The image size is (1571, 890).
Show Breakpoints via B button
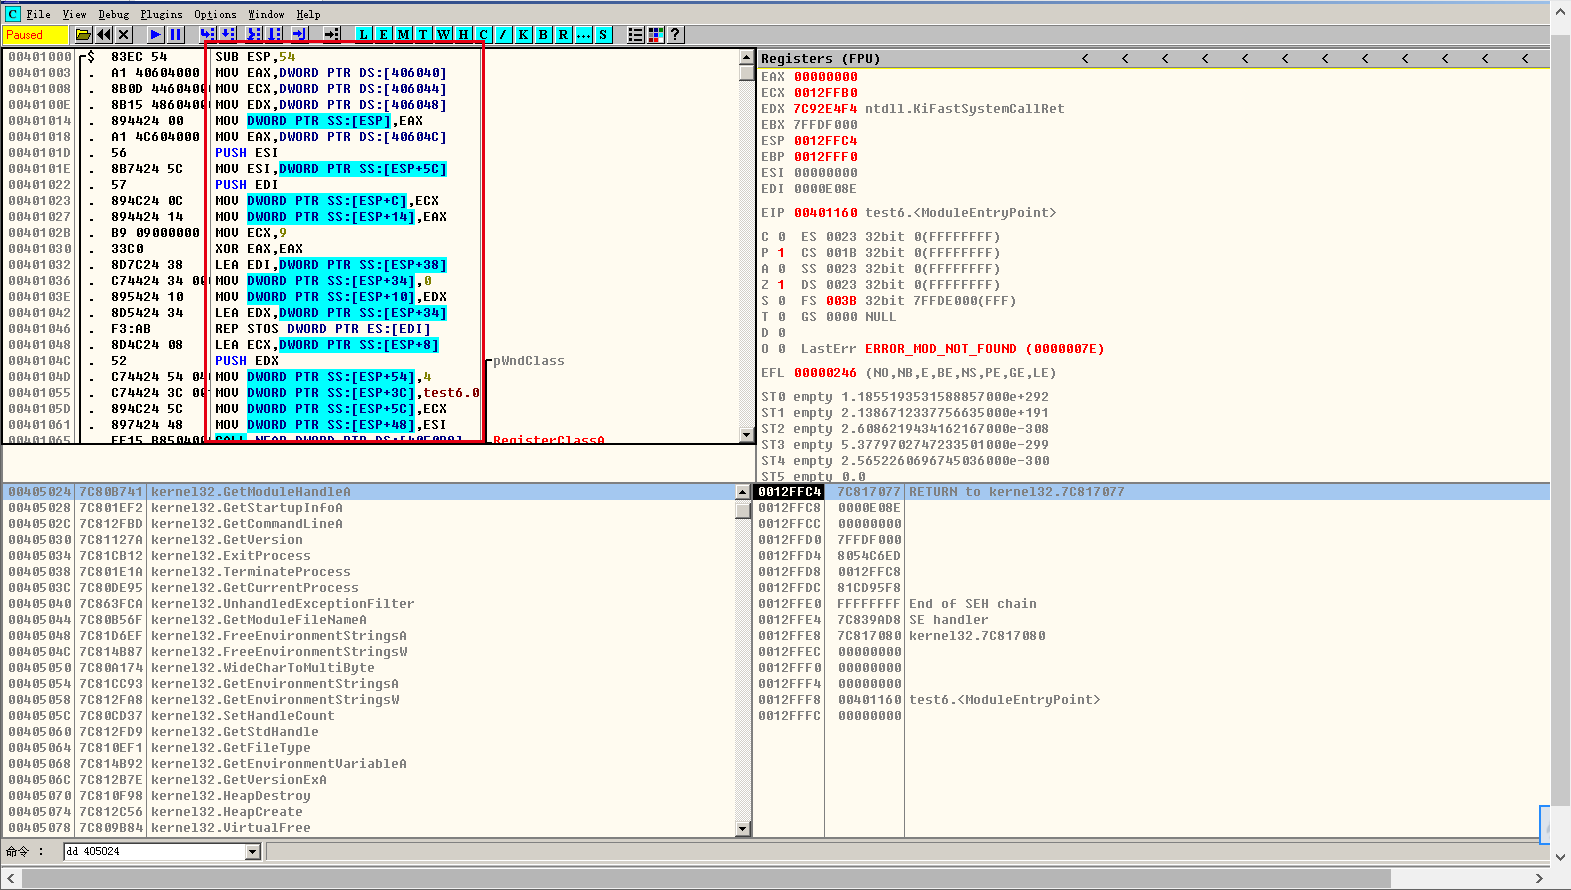pyautogui.click(x=543, y=34)
